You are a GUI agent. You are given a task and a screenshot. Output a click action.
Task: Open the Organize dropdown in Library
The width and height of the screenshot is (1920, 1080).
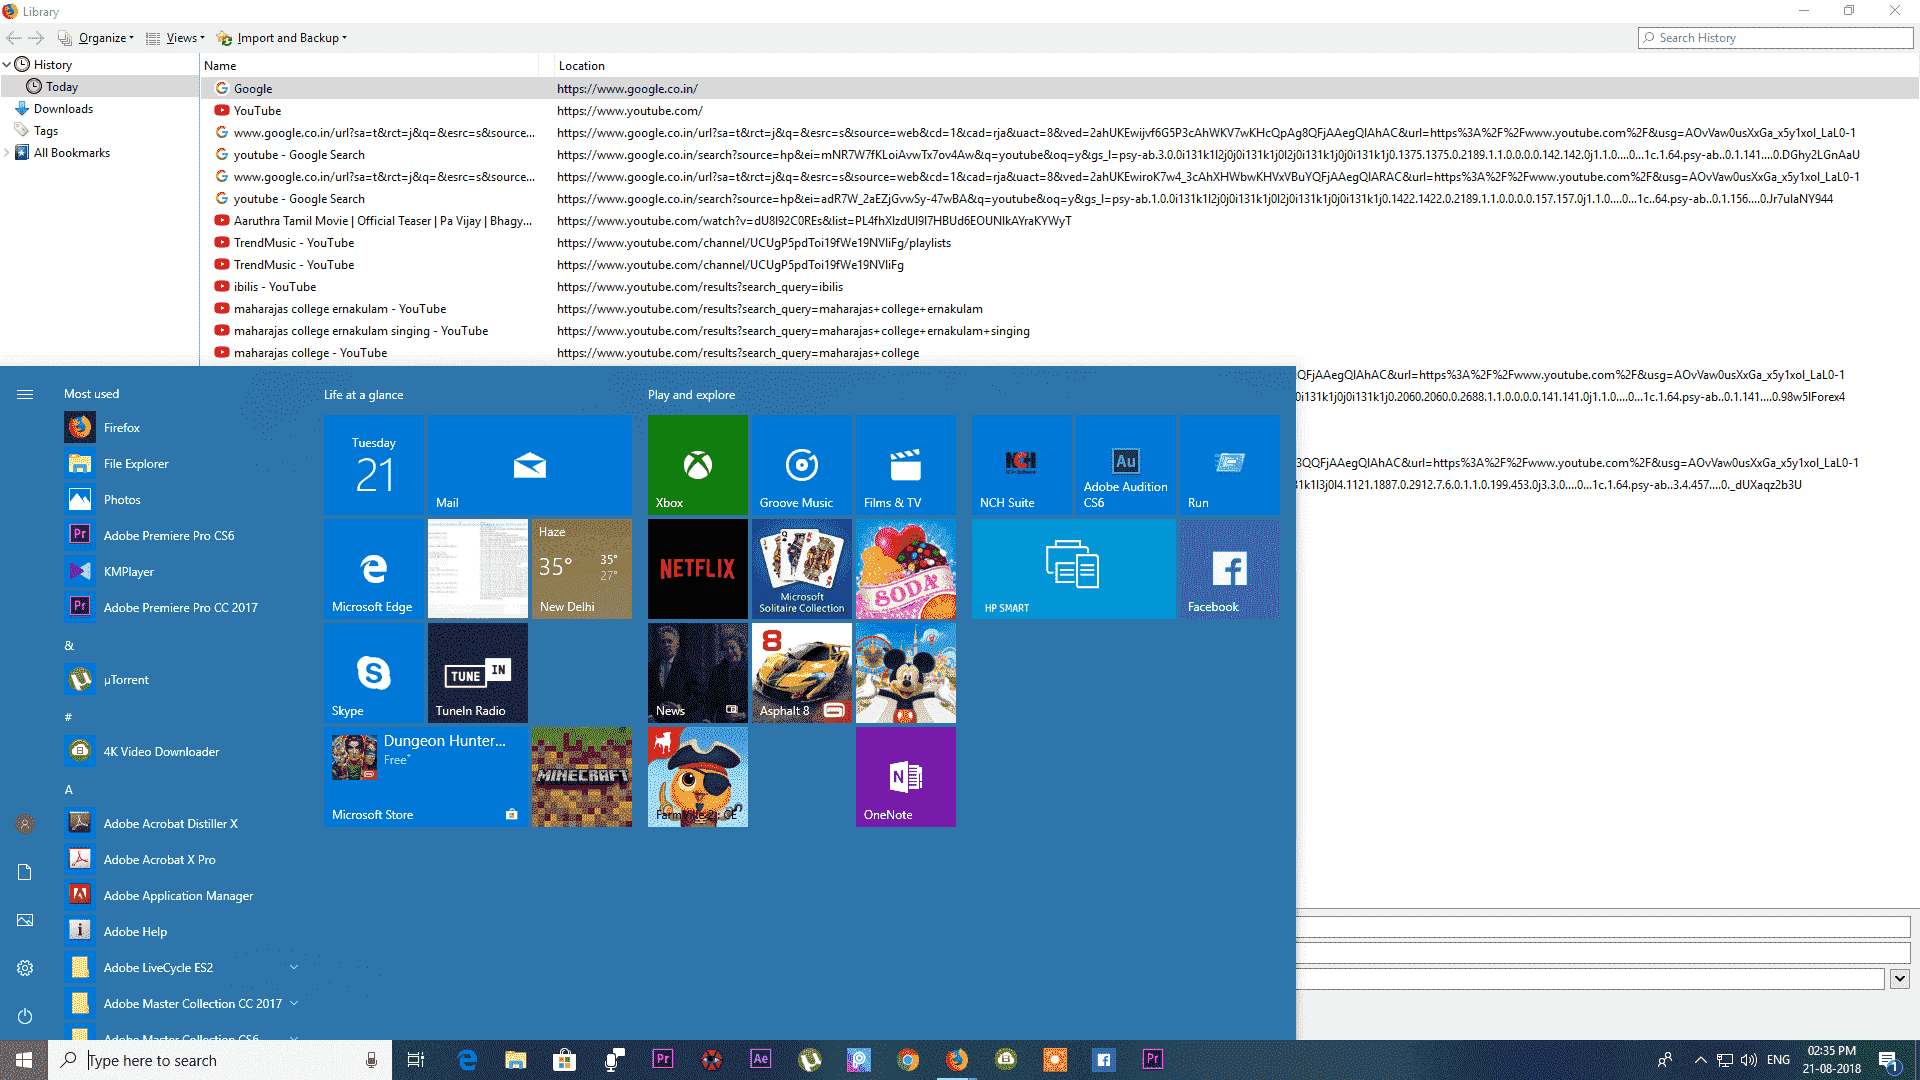pyautogui.click(x=96, y=38)
